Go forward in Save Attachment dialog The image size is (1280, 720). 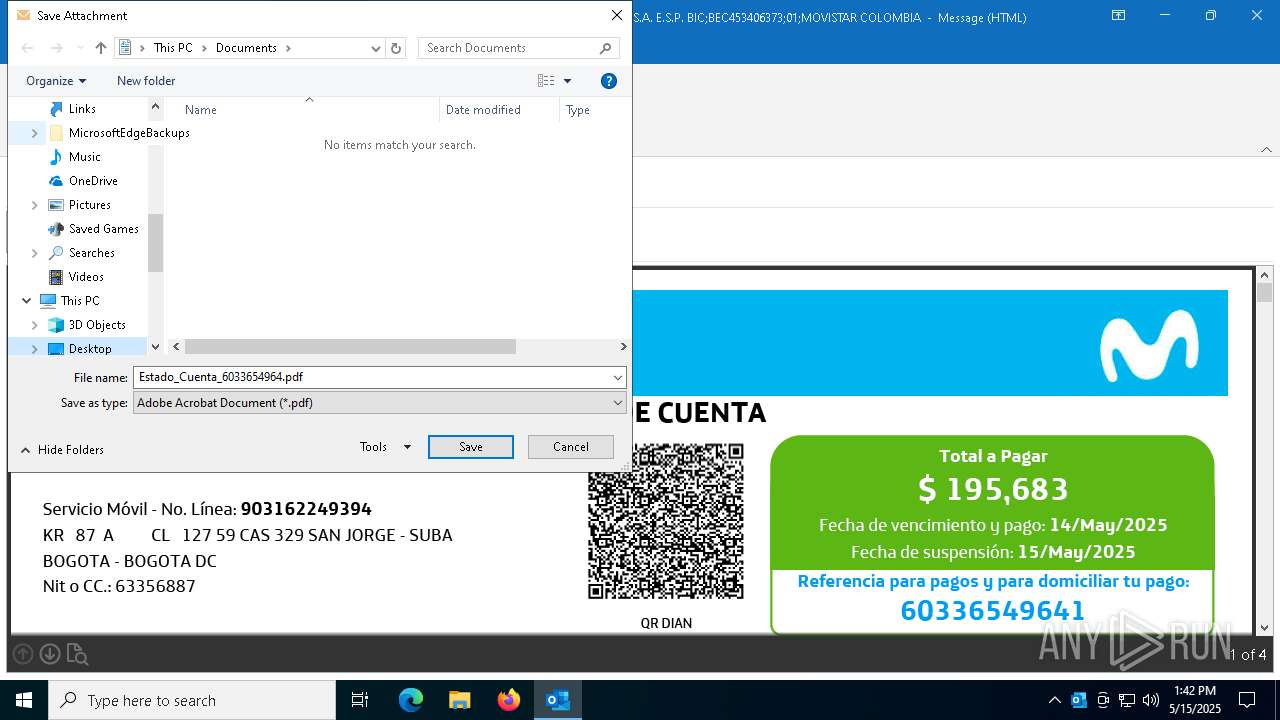pyautogui.click(x=56, y=48)
